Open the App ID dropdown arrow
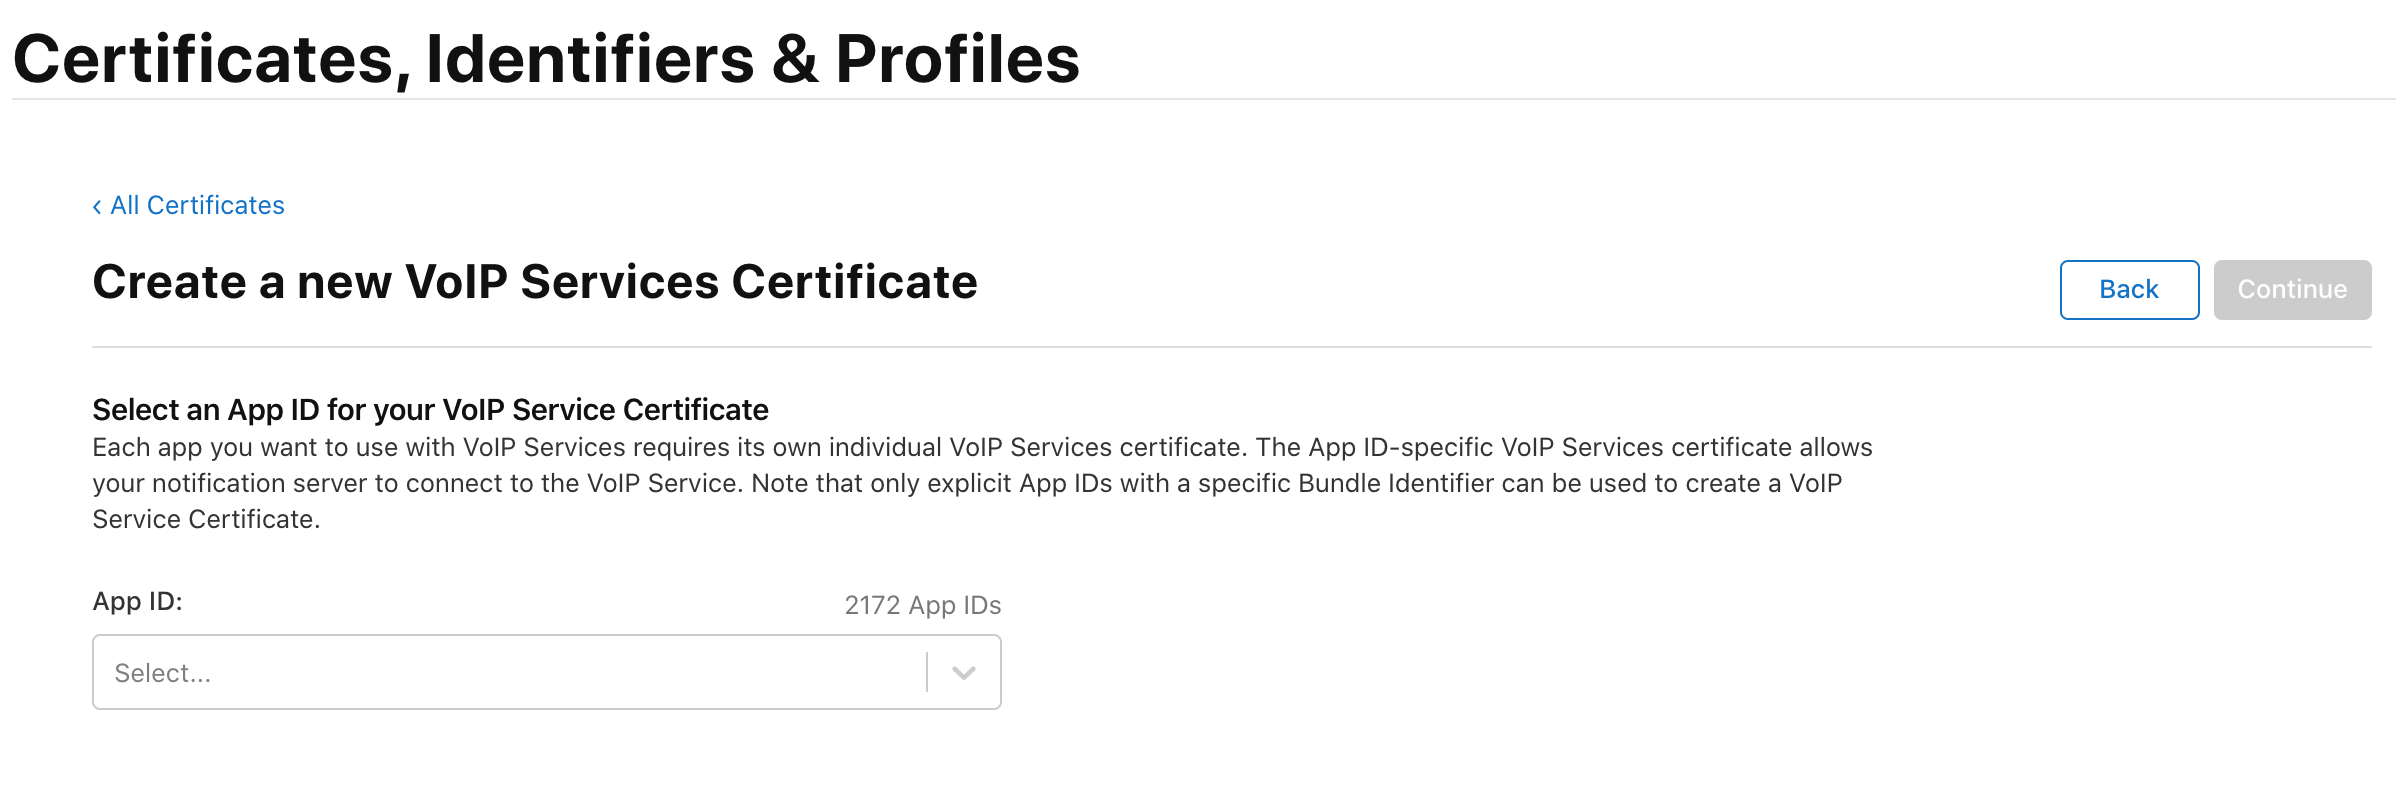 pyautogui.click(x=963, y=673)
